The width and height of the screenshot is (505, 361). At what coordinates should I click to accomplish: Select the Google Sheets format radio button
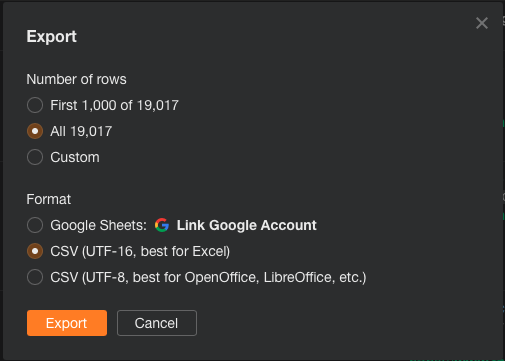[35, 225]
